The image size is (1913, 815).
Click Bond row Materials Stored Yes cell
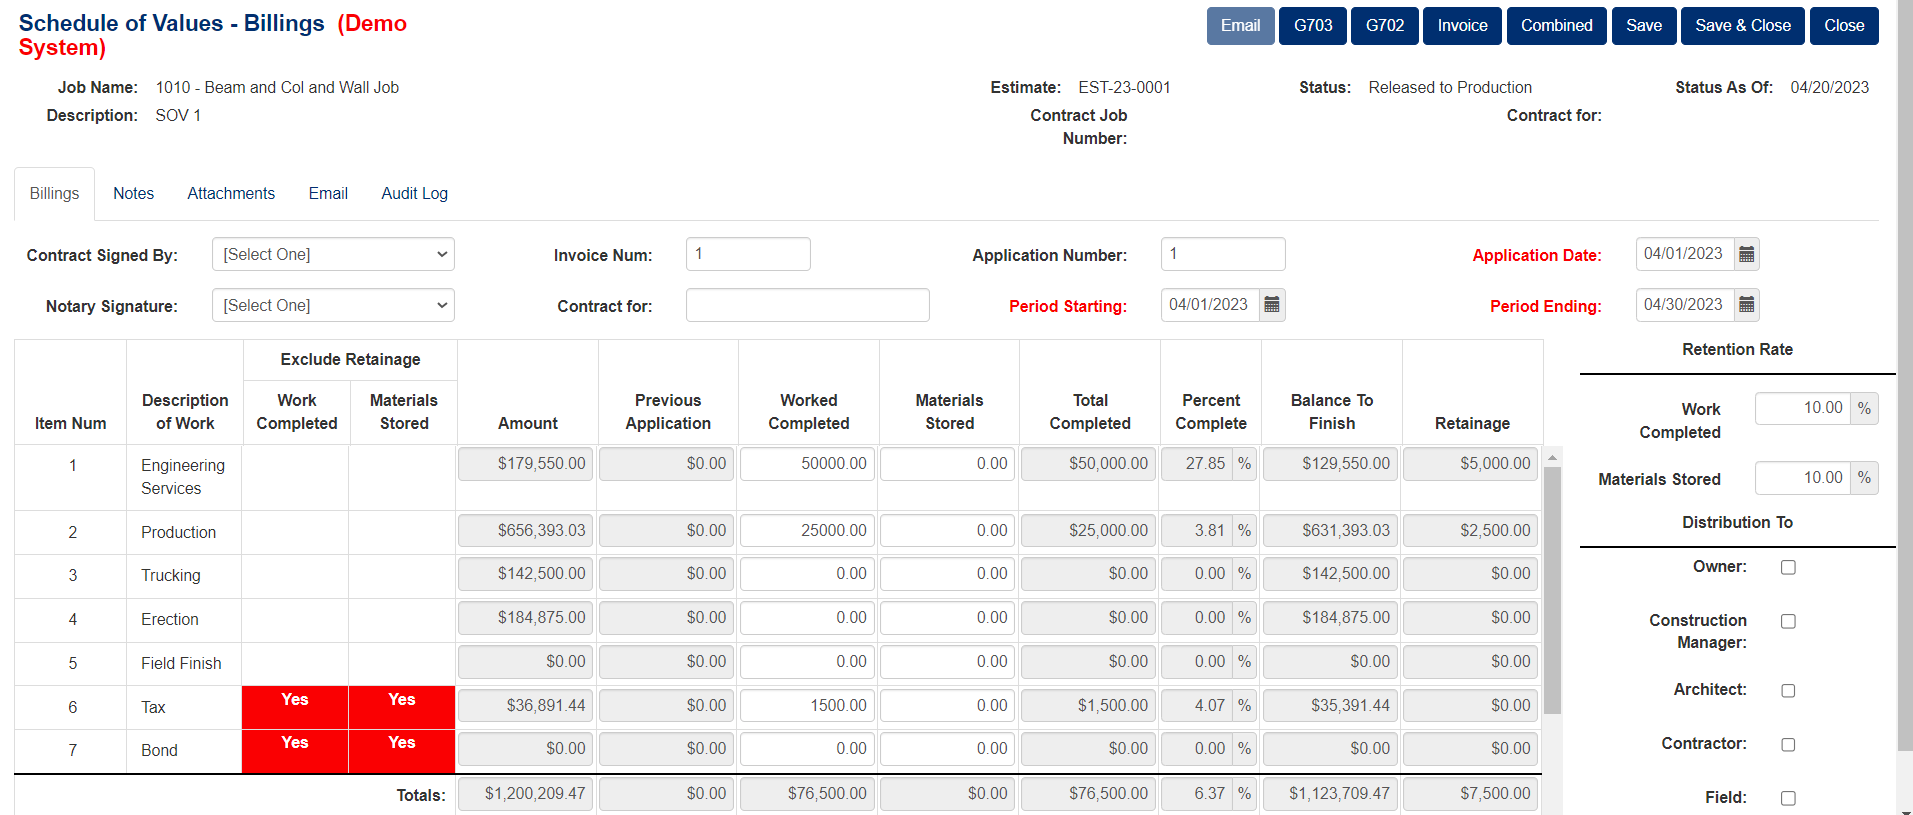tap(402, 751)
